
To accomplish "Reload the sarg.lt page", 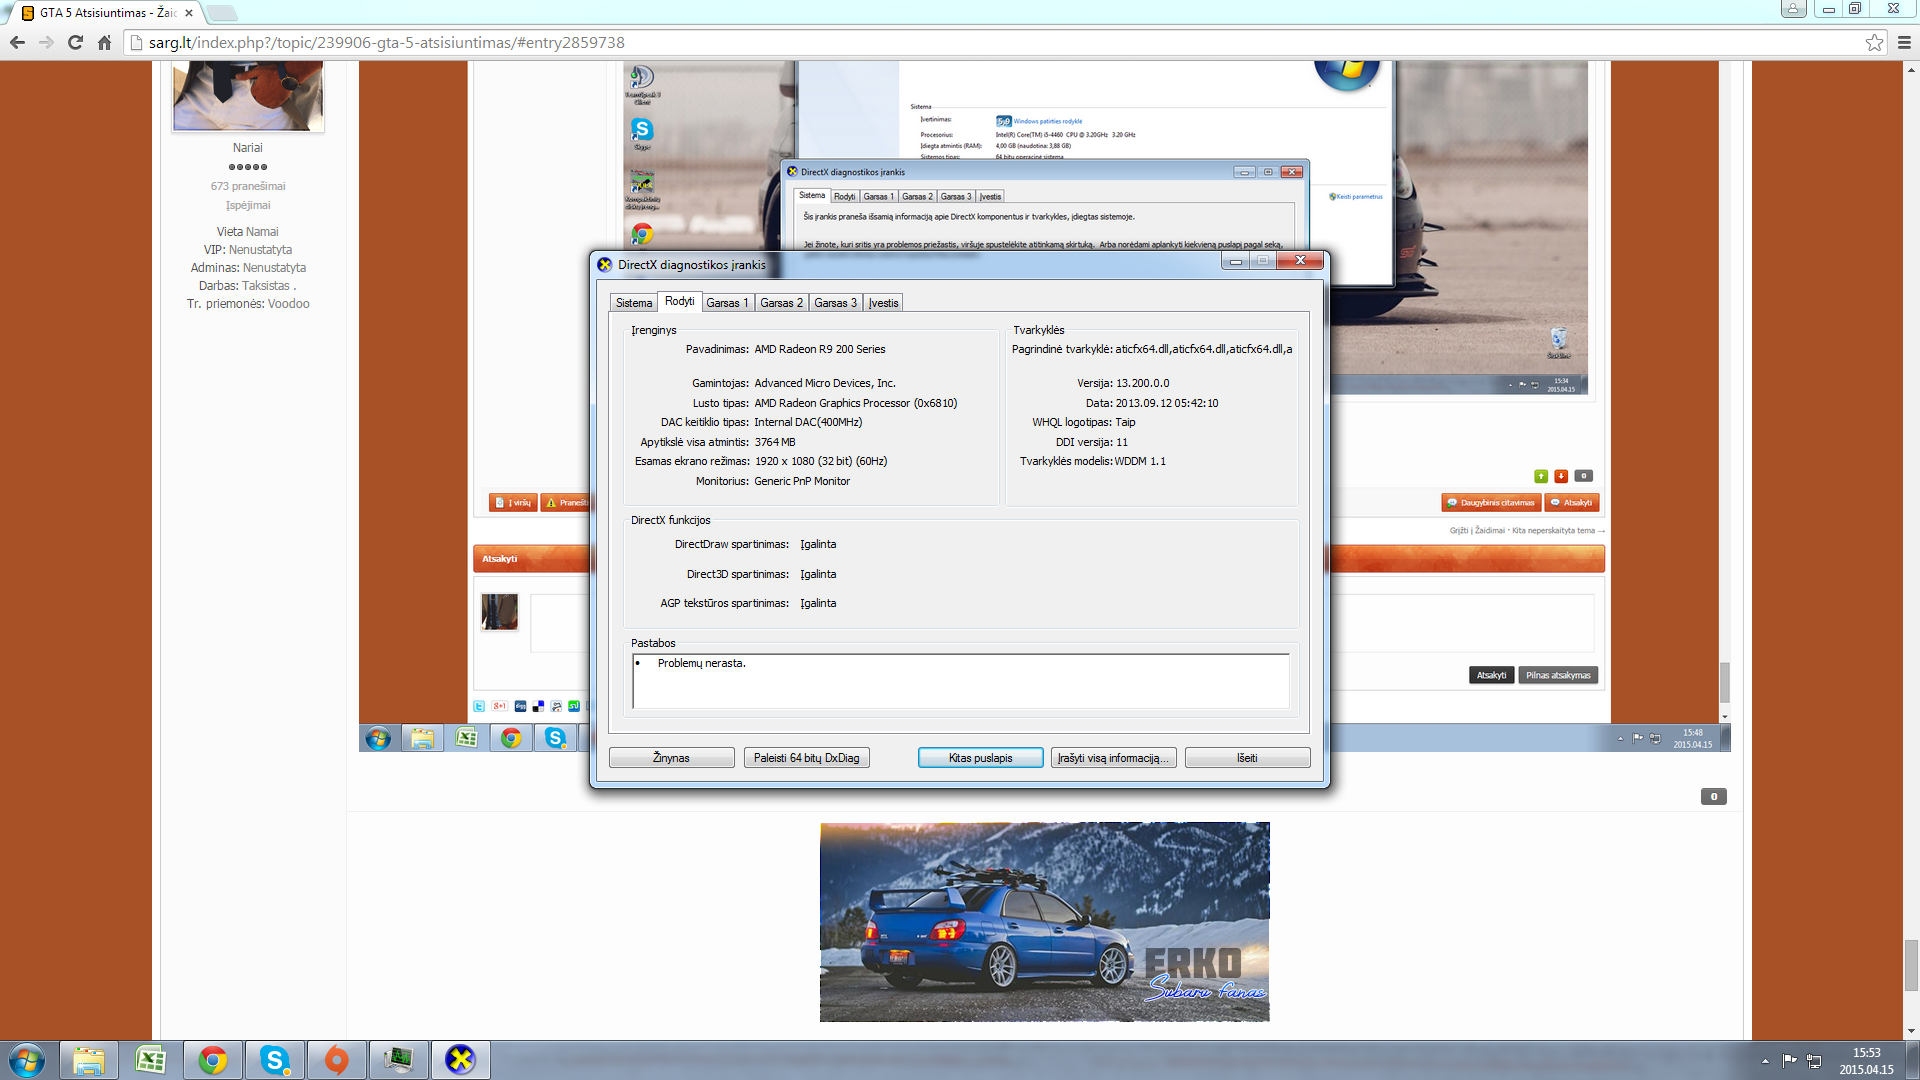I will 75,43.
